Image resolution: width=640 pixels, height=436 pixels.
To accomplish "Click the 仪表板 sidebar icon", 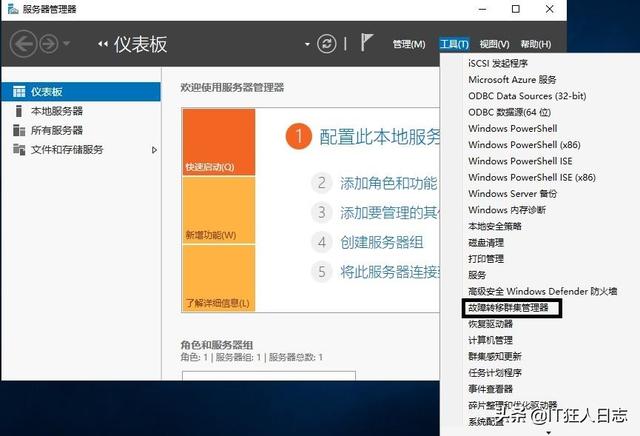I will click(19, 91).
